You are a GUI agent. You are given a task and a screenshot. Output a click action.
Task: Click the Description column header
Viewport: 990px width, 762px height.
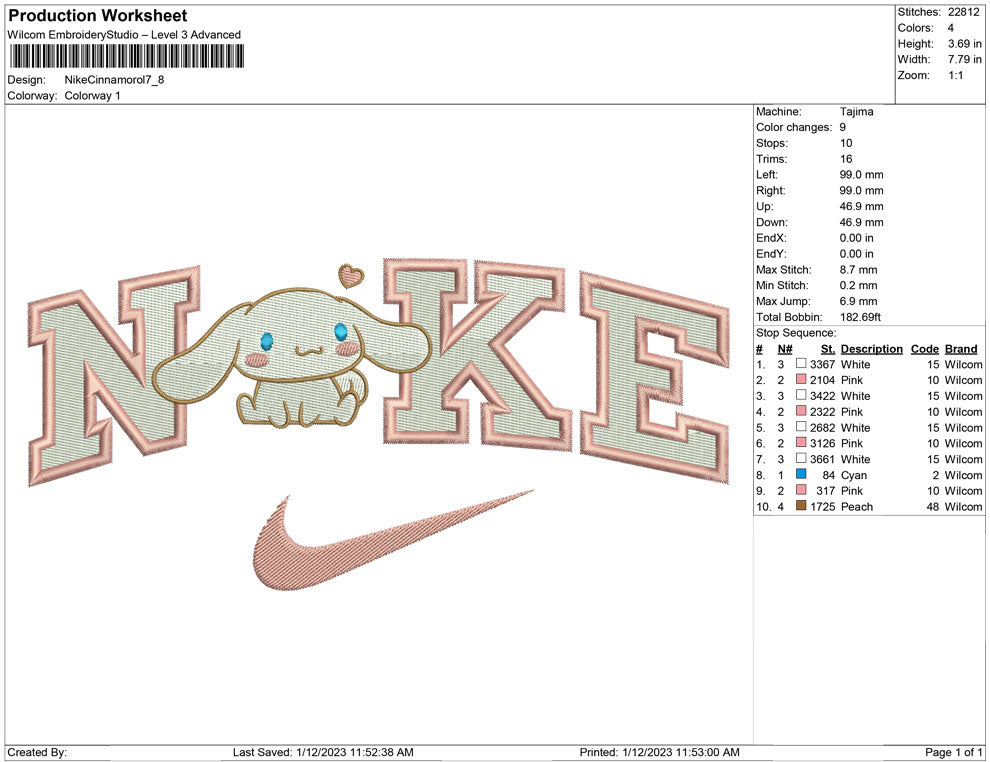click(871, 349)
